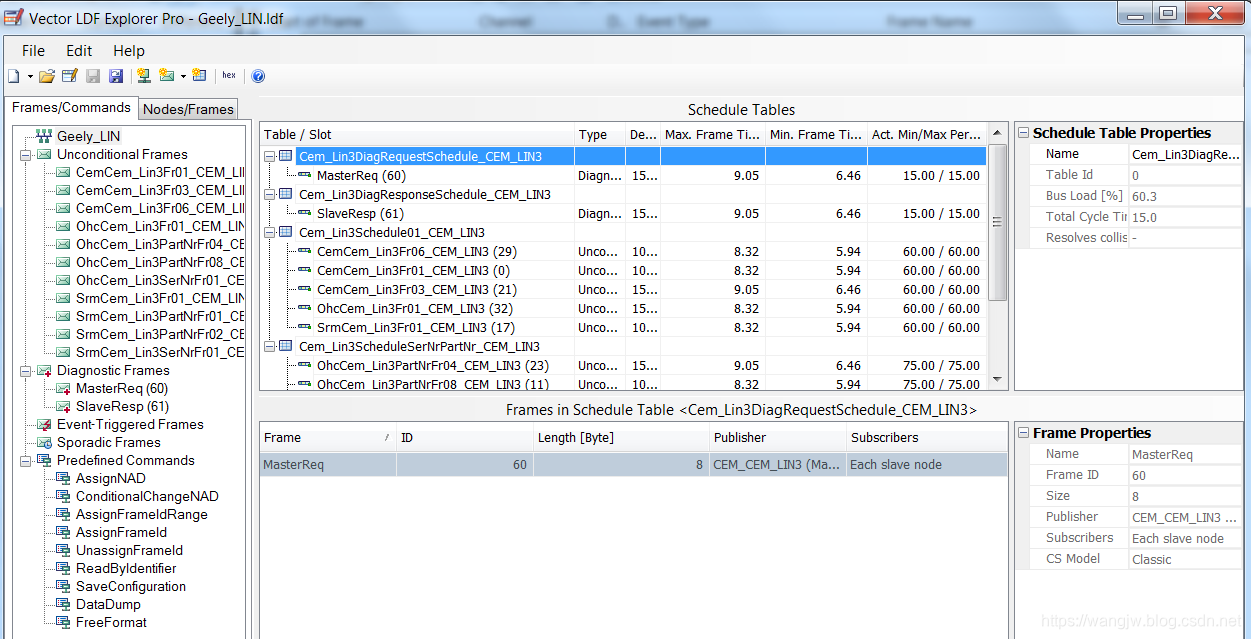Image resolution: width=1251 pixels, height=639 pixels.
Task: Open the Edit menu
Action: coord(79,51)
